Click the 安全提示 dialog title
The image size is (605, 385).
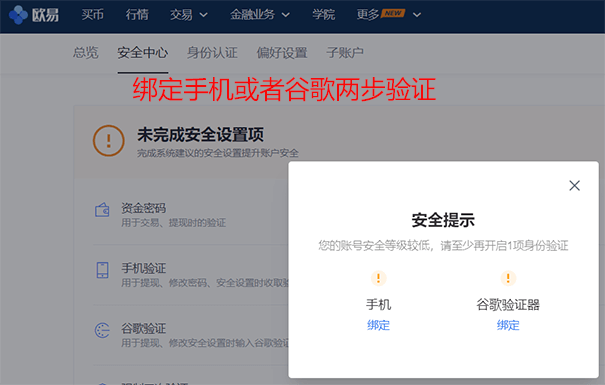pos(443,220)
